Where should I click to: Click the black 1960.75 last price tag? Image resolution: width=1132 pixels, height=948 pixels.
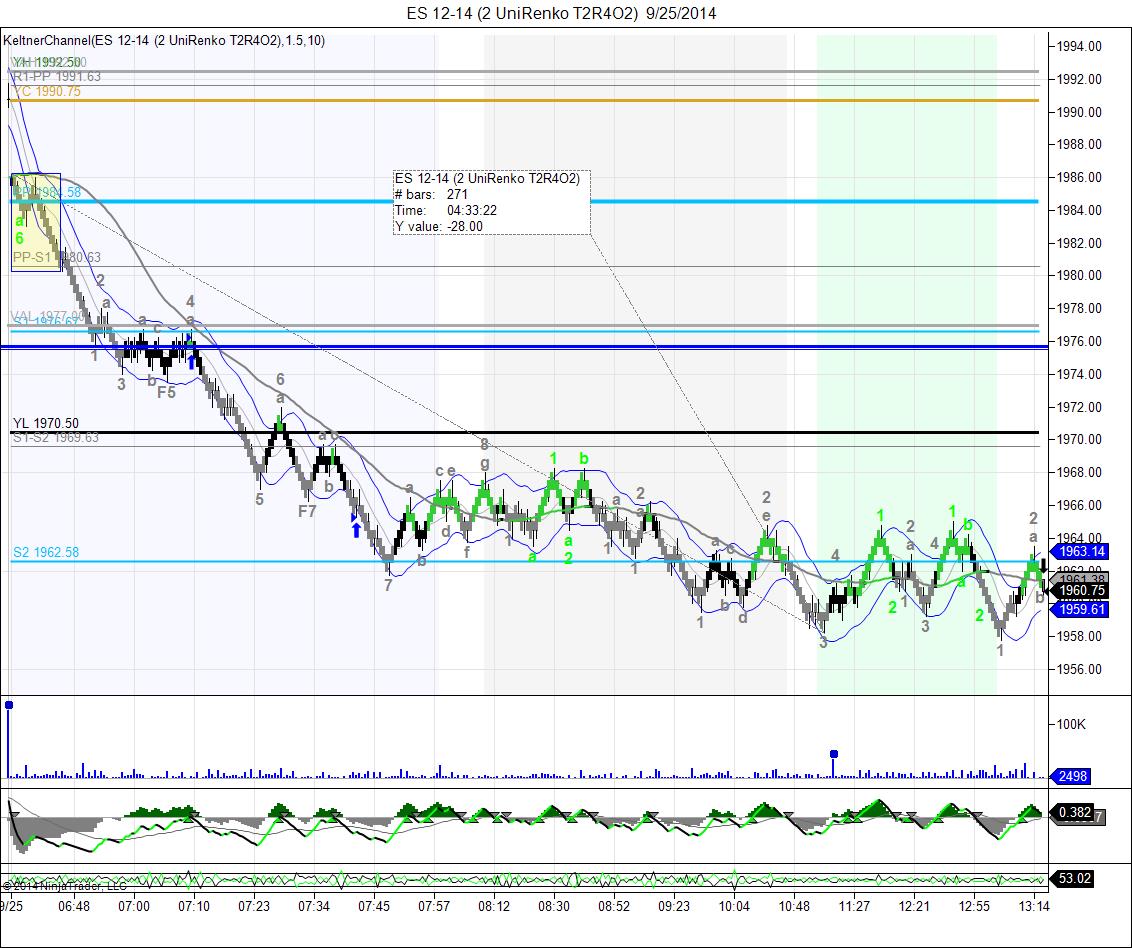pyautogui.click(x=1081, y=591)
